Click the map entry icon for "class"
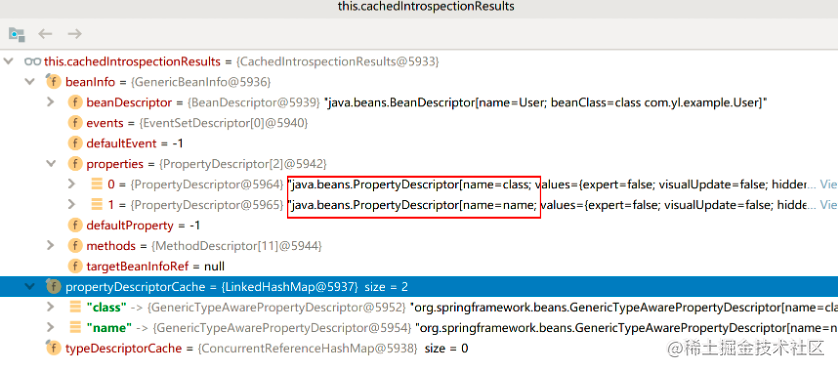Screen dimensions: 838x371 tap(75, 307)
